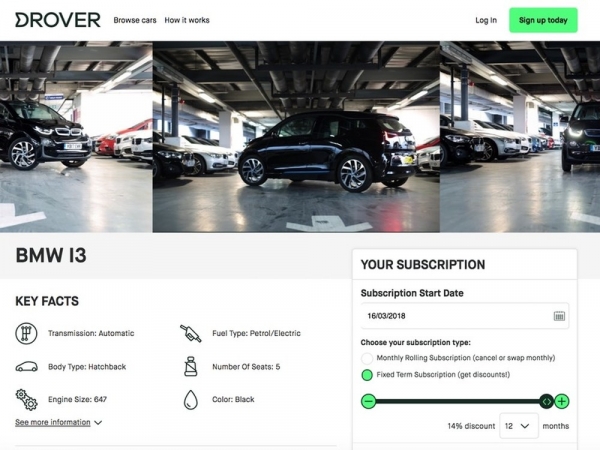Click the engine size gears icon
Screen dimensions: 600x450
tap(26, 399)
